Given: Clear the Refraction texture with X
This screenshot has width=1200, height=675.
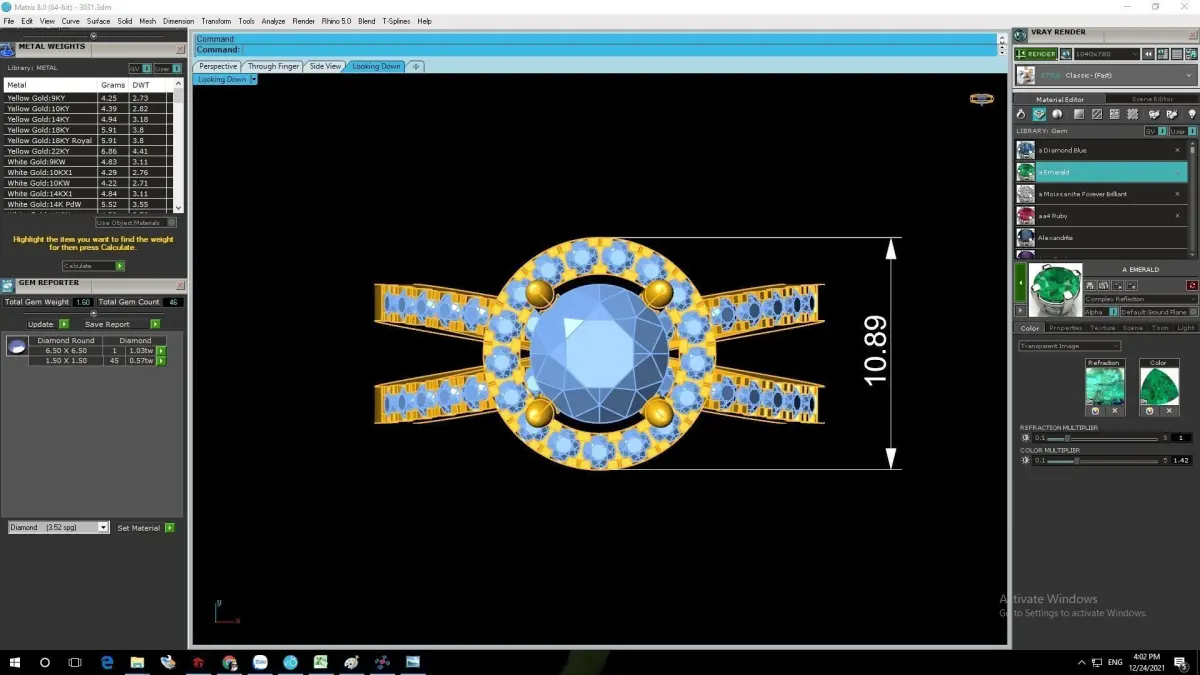Looking at the screenshot, I should coord(1115,411).
